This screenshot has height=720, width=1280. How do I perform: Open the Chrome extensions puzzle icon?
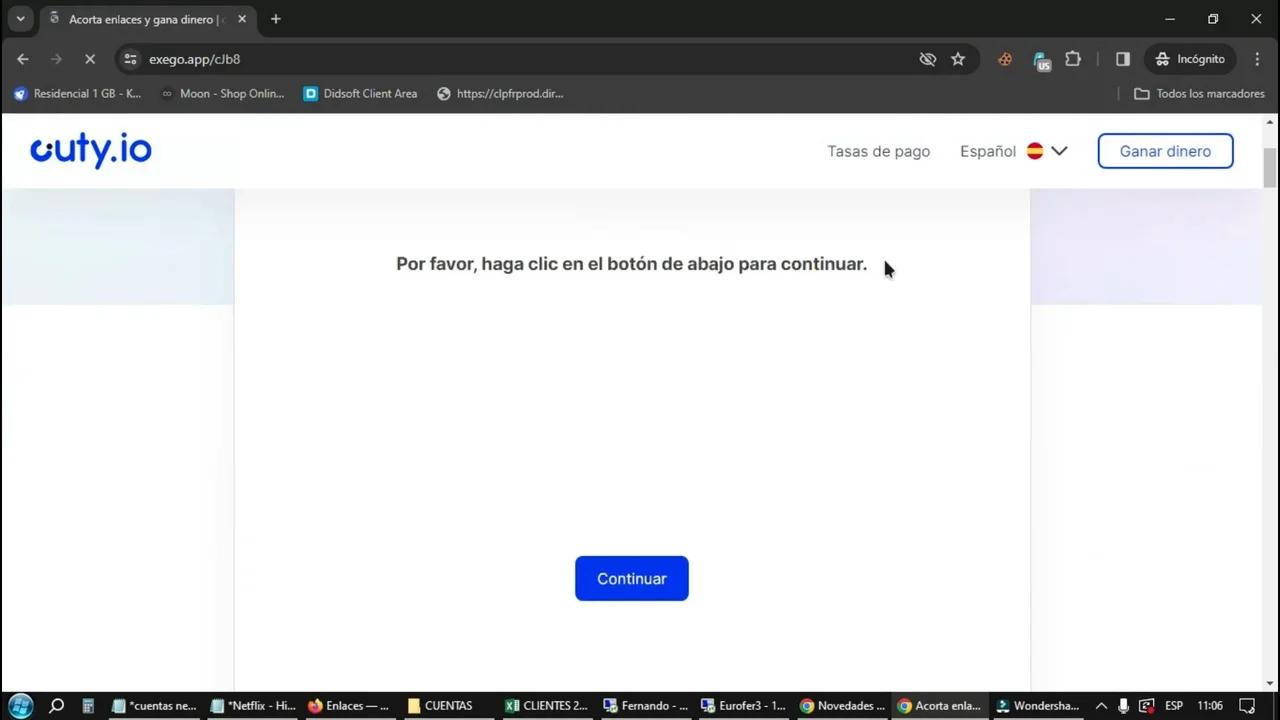point(1073,59)
